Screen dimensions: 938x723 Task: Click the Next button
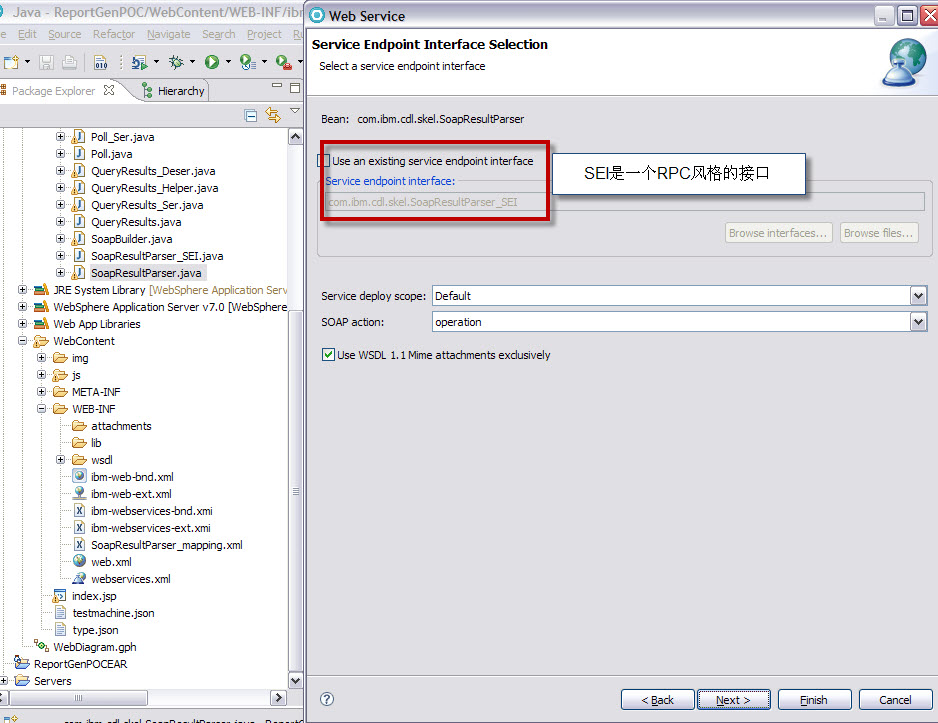pos(733,700)
